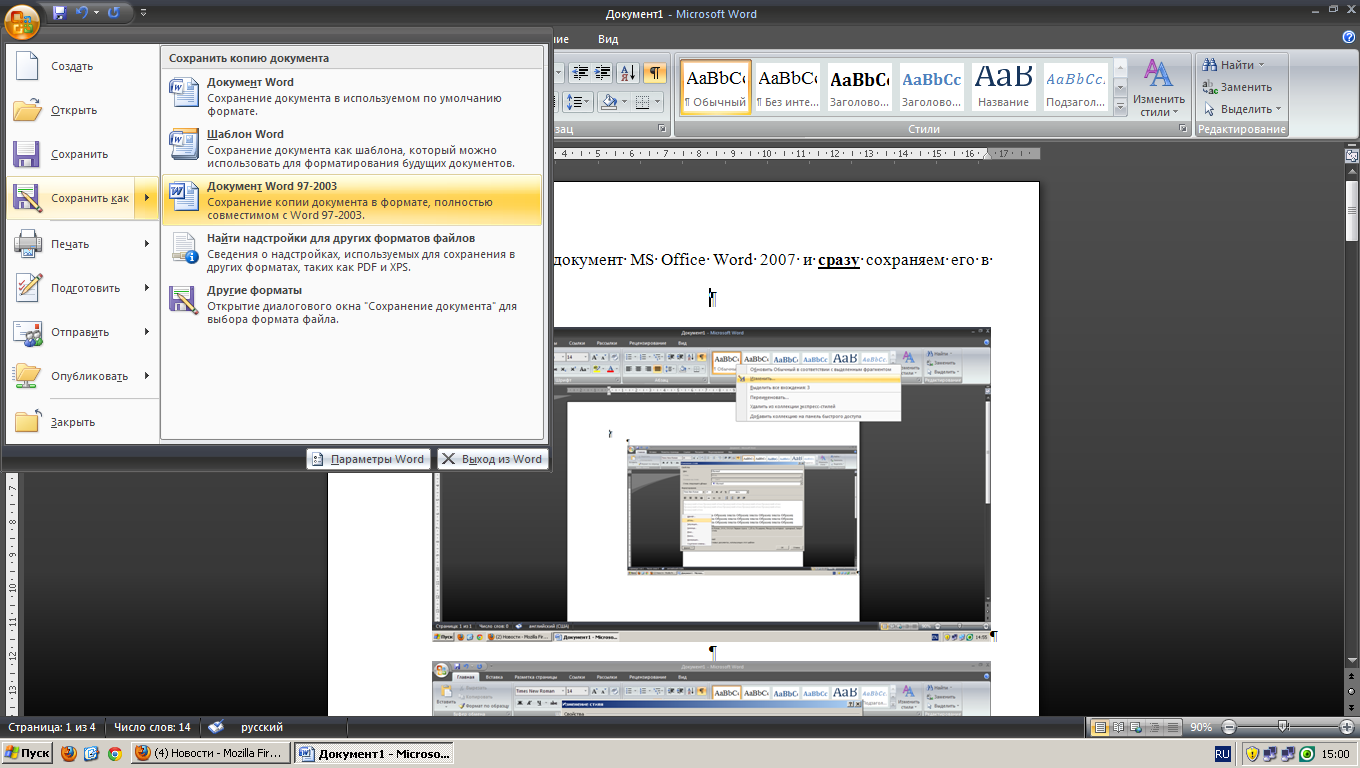The height and width of the screenshot is (768, 1360).
Task: Choose Закрыть in the Office menu
Action: click(82, 422)
